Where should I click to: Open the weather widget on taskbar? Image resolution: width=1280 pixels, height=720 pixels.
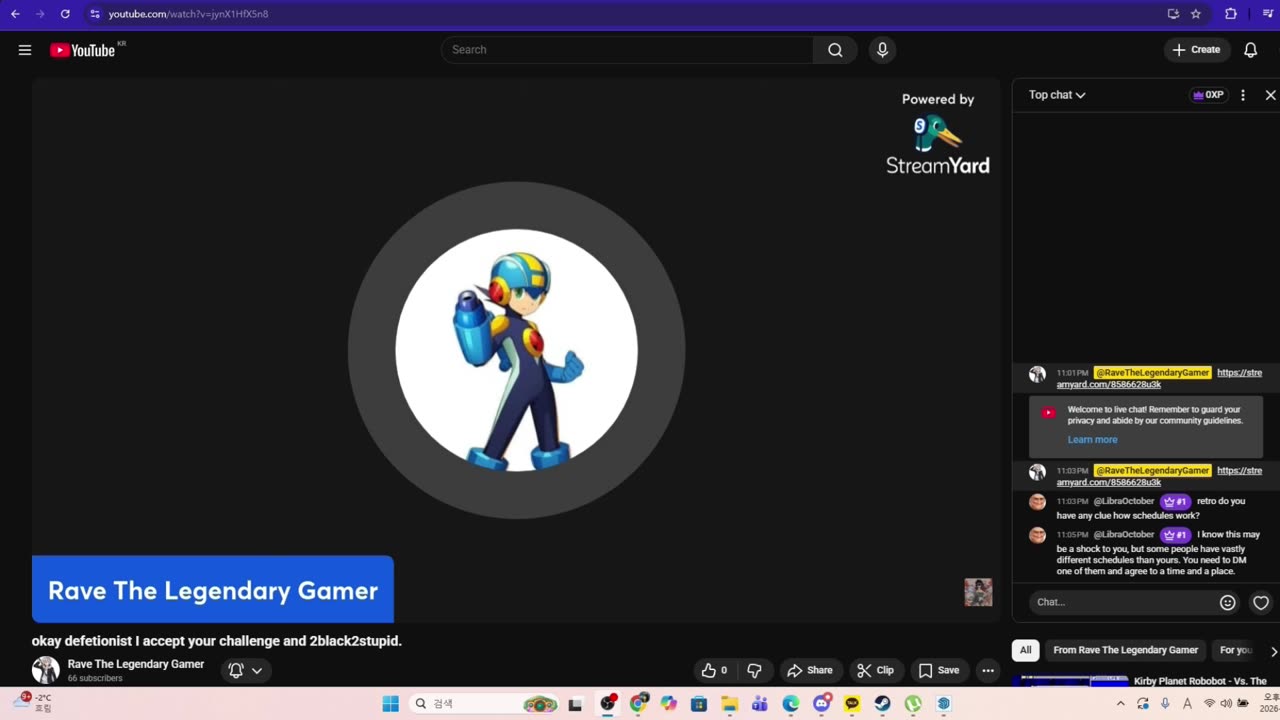pos(33,702)
